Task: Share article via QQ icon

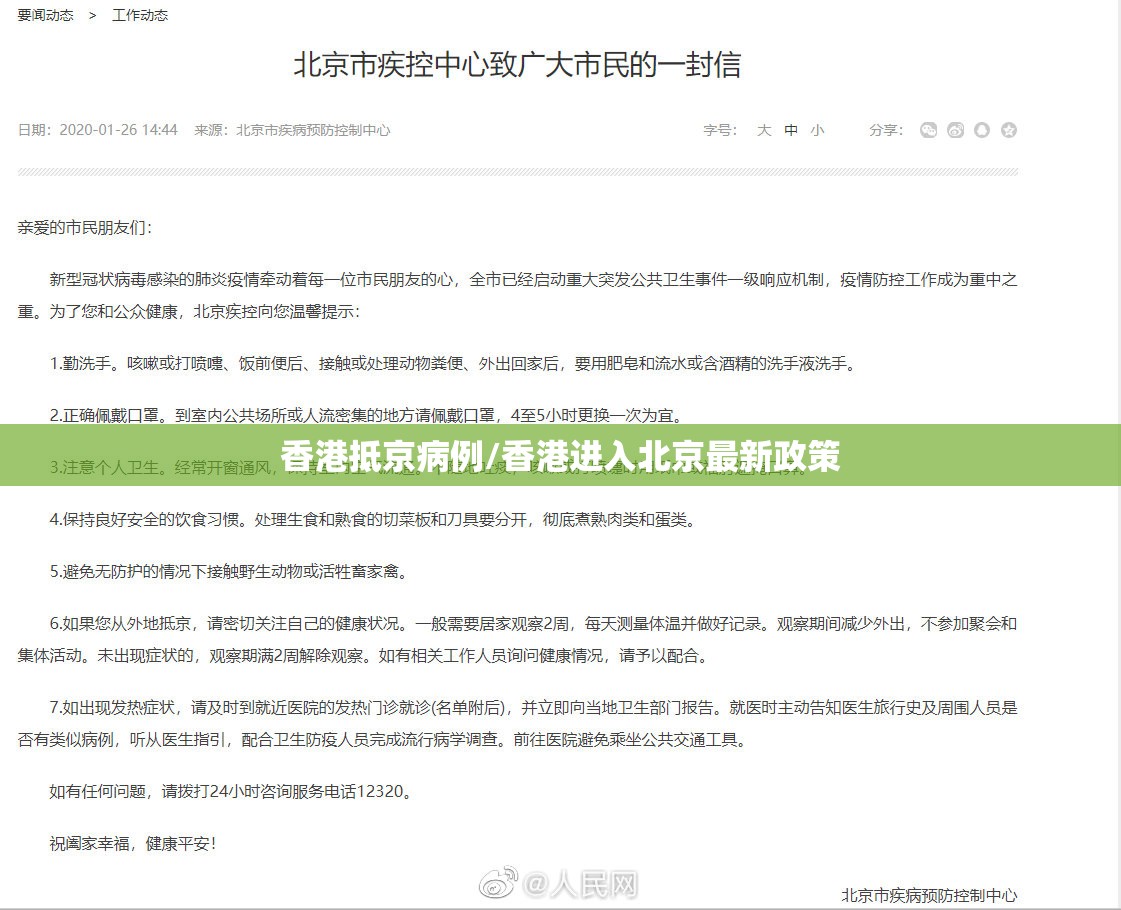Action: click(x=982, y=130)
